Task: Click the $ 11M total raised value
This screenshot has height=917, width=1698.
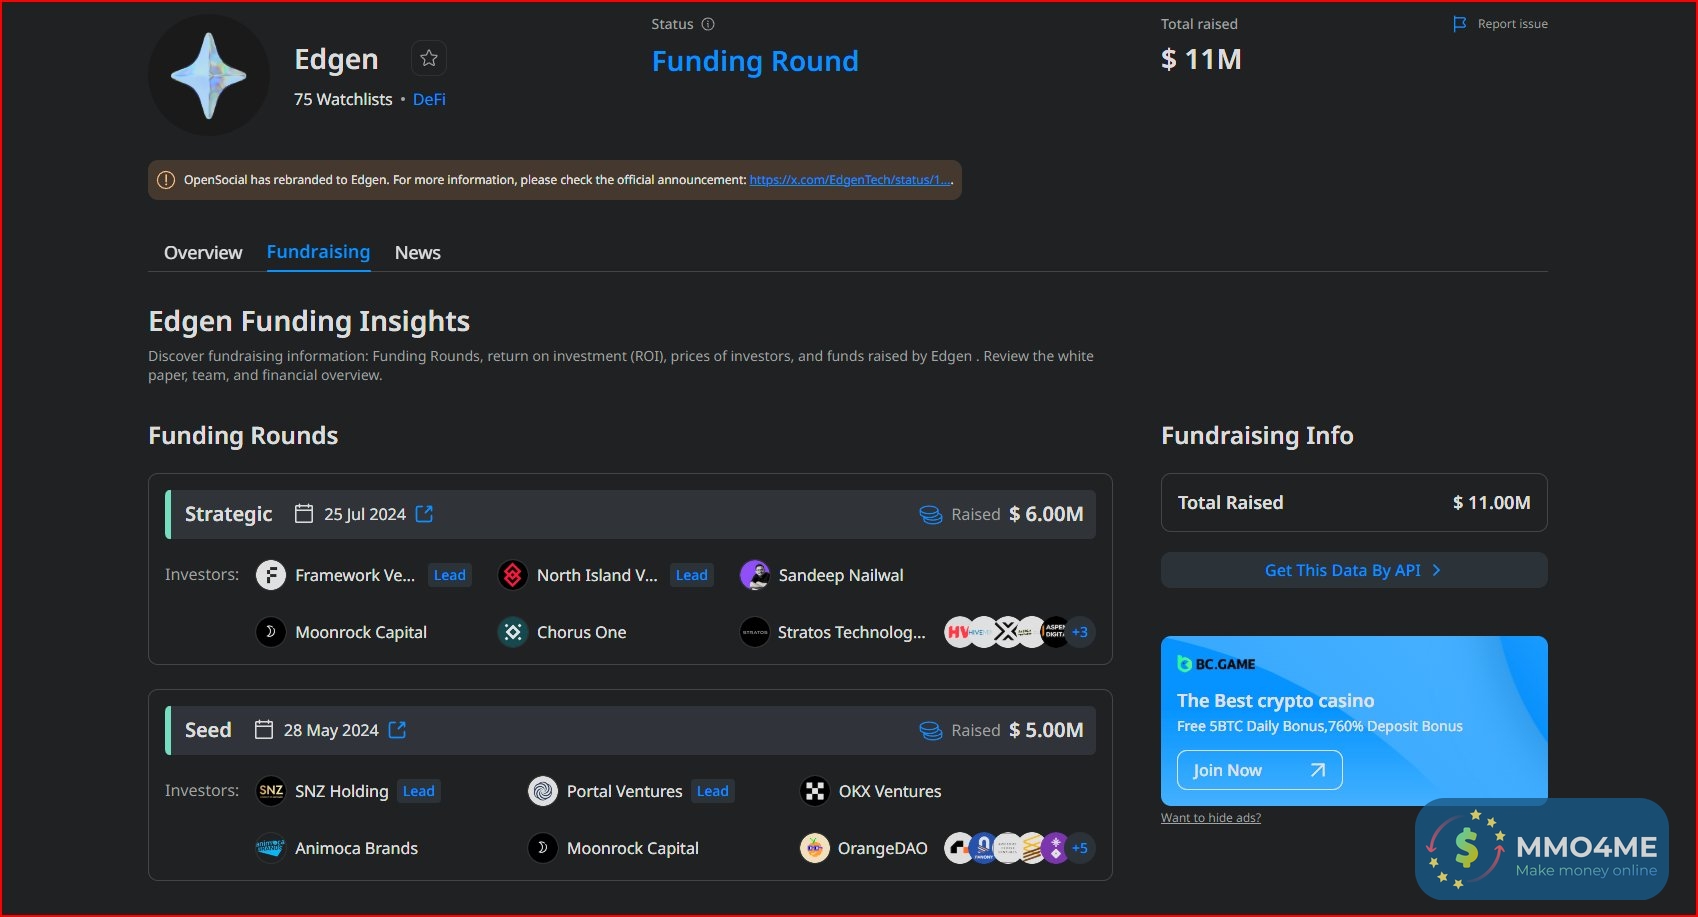Action: point(1201,59)
